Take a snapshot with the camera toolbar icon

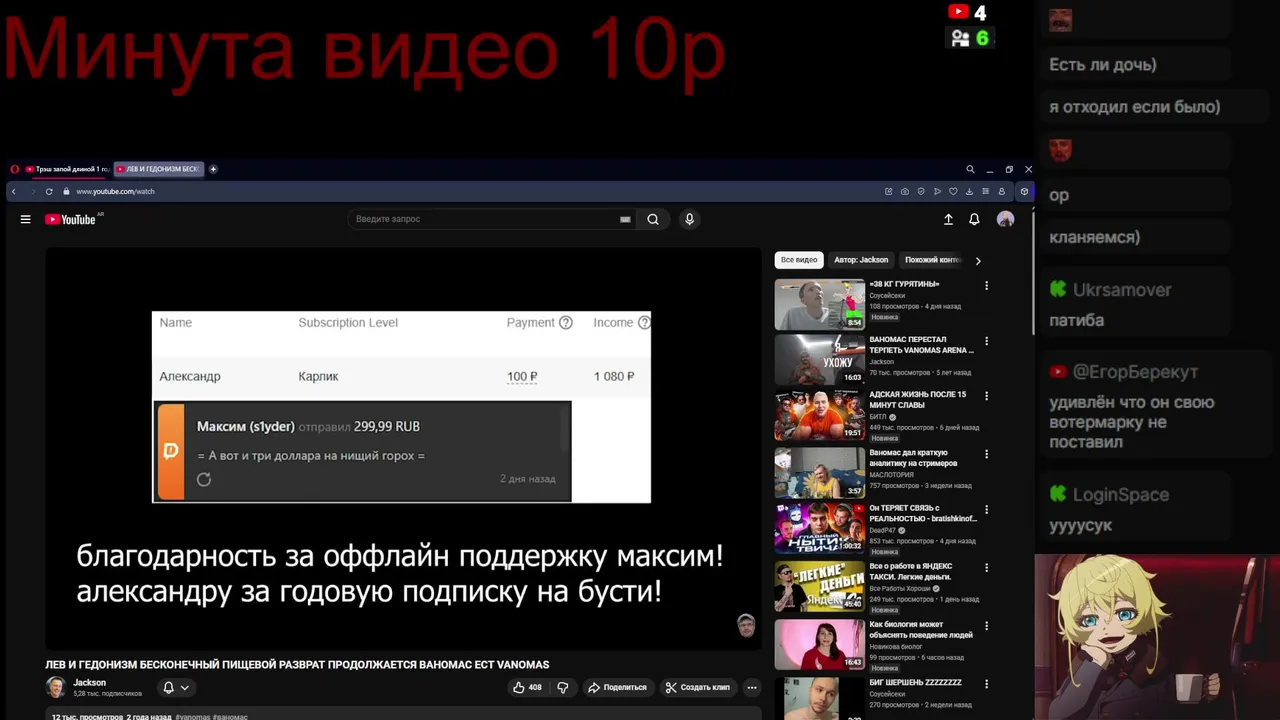tap(904, 191)
